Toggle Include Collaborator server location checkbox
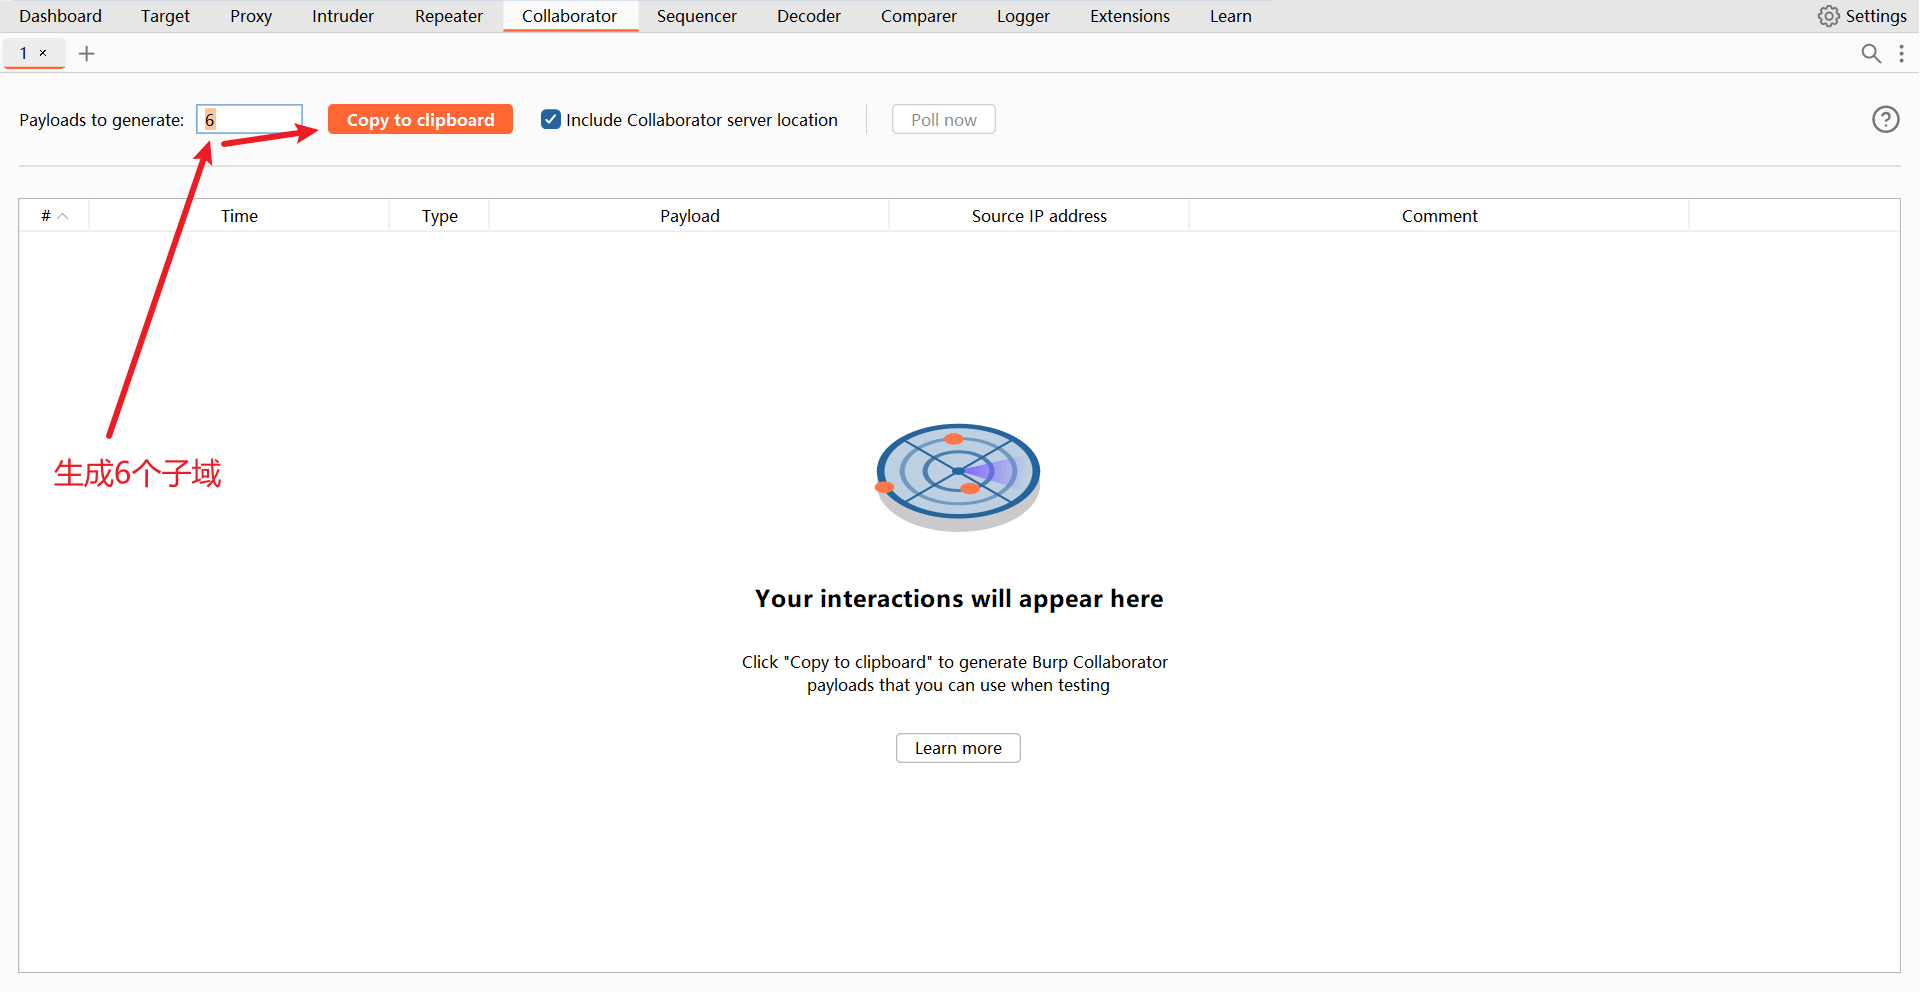1920x992 pixels. point(551,120)
